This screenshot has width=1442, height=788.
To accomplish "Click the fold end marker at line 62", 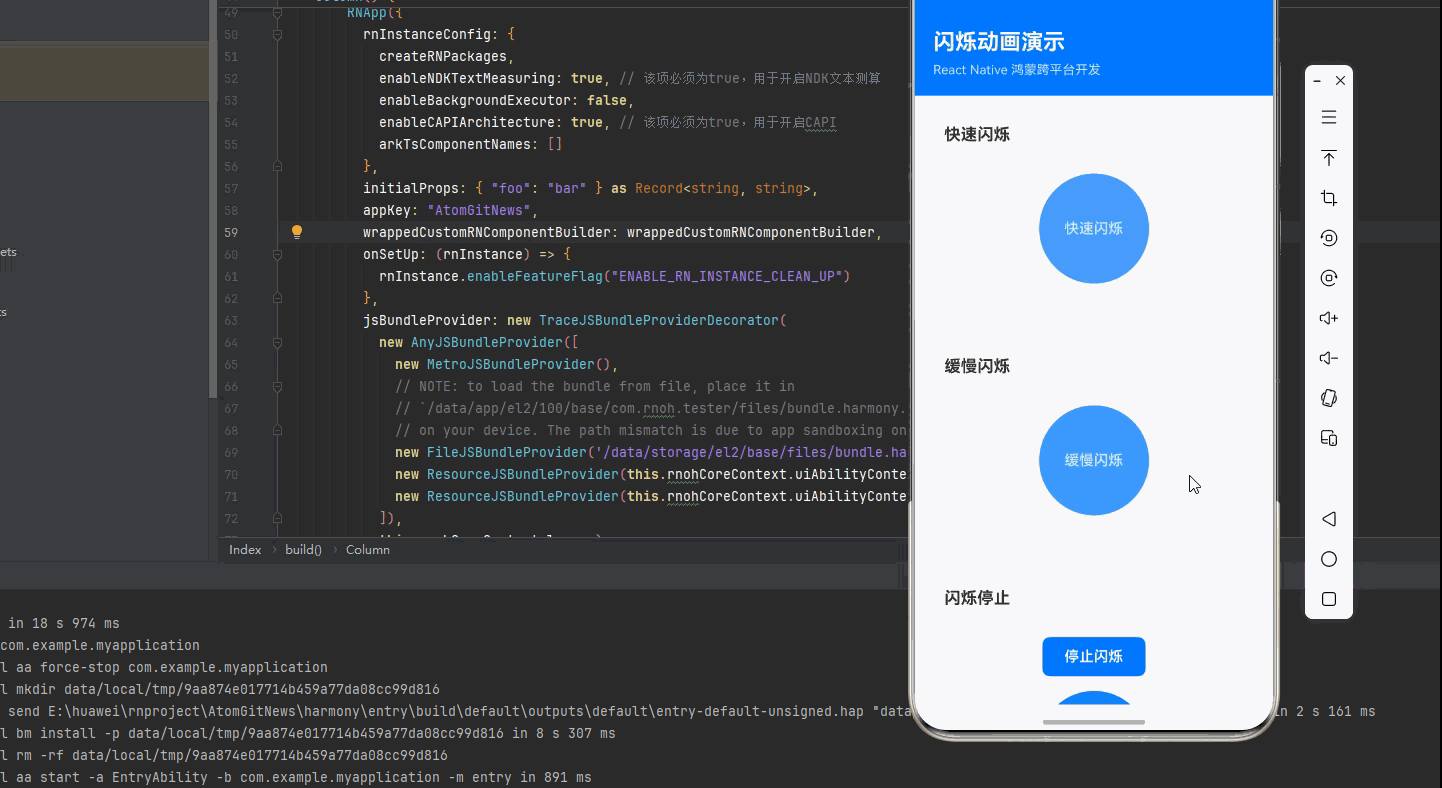I will pyautogui.click(x=277, y=298).
